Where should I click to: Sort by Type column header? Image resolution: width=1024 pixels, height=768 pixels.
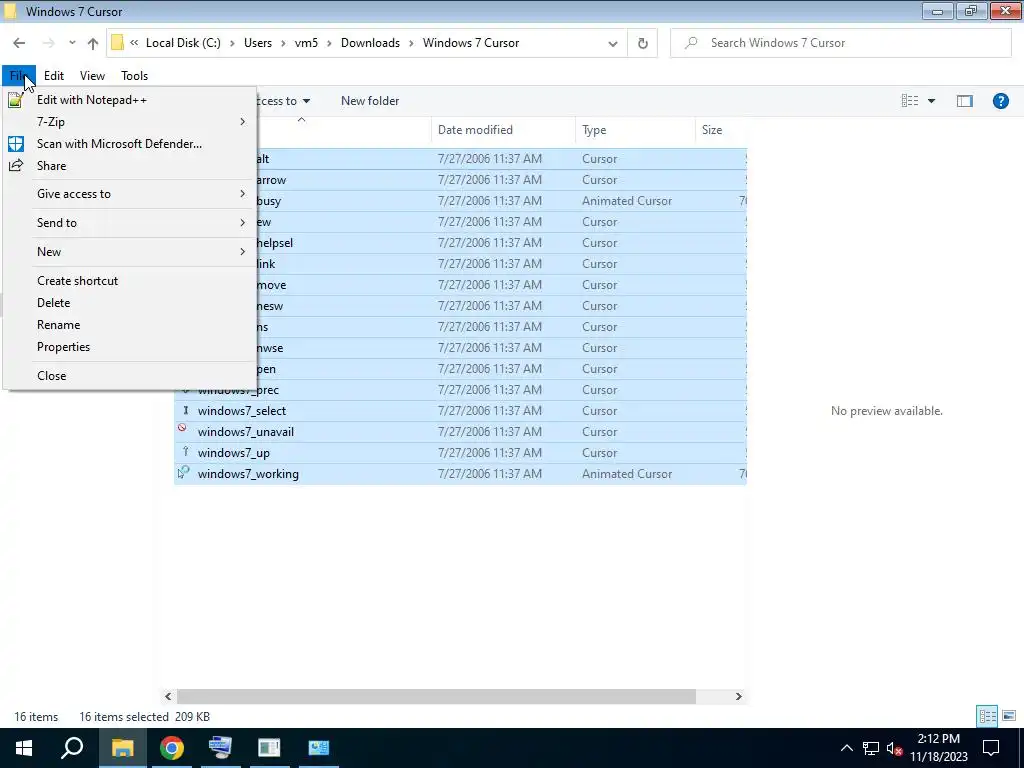point(635,130)
